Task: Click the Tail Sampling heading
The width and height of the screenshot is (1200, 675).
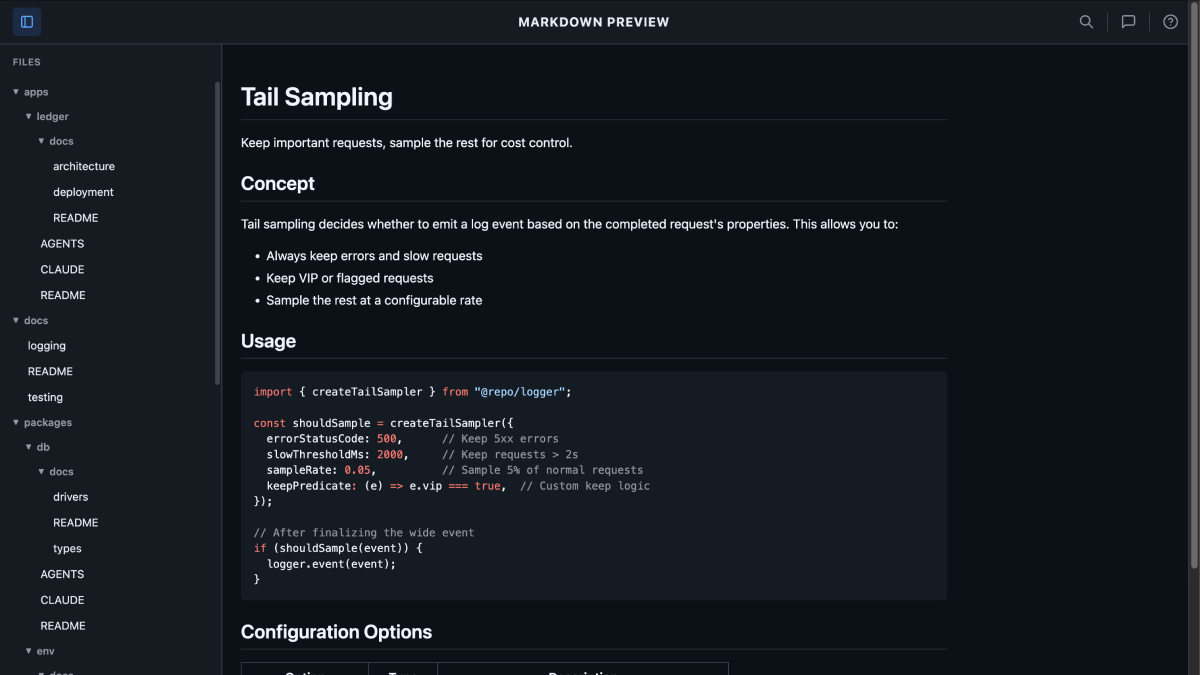Action: (317, 97)
